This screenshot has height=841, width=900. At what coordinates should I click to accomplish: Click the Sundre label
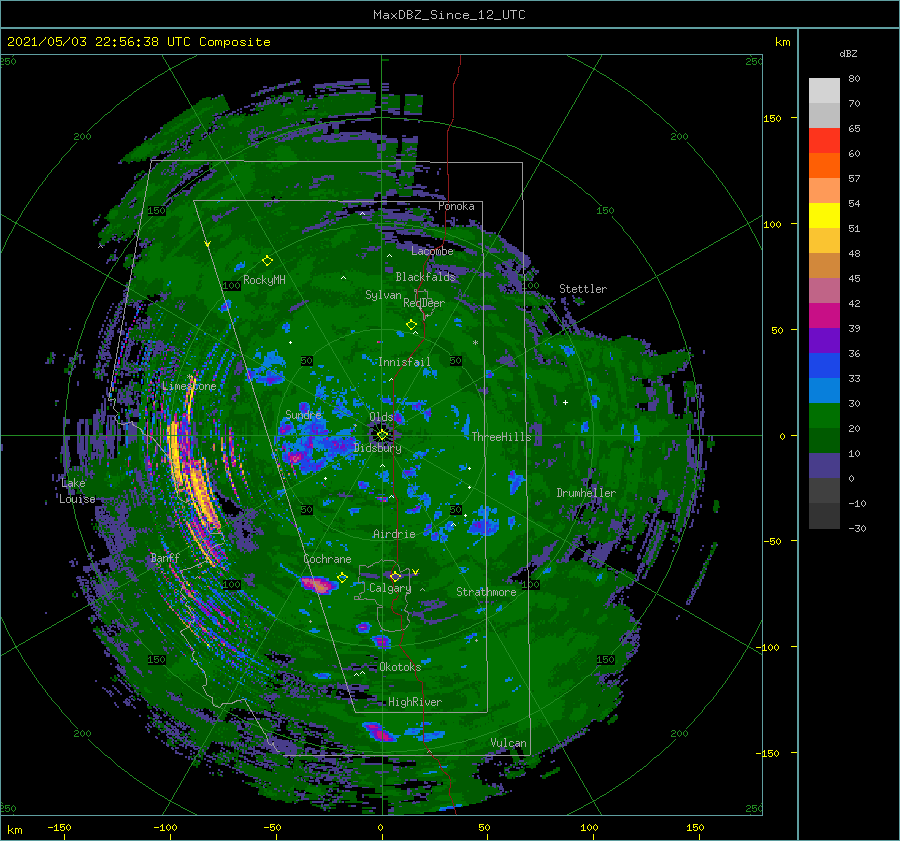[x=303, y=414]
